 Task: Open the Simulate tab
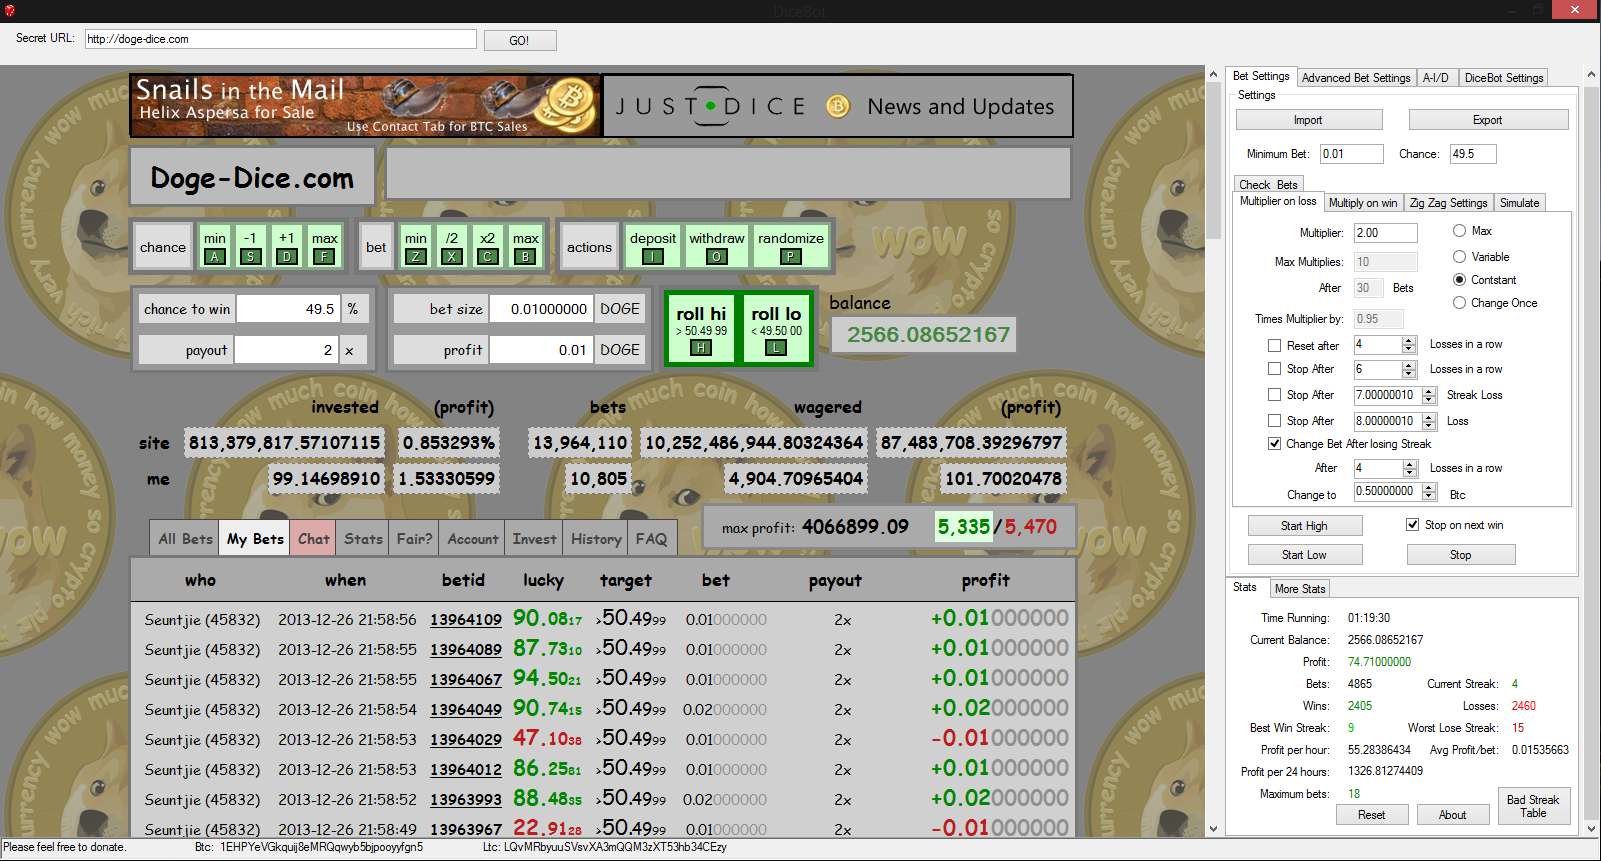tap(1519, 203)
